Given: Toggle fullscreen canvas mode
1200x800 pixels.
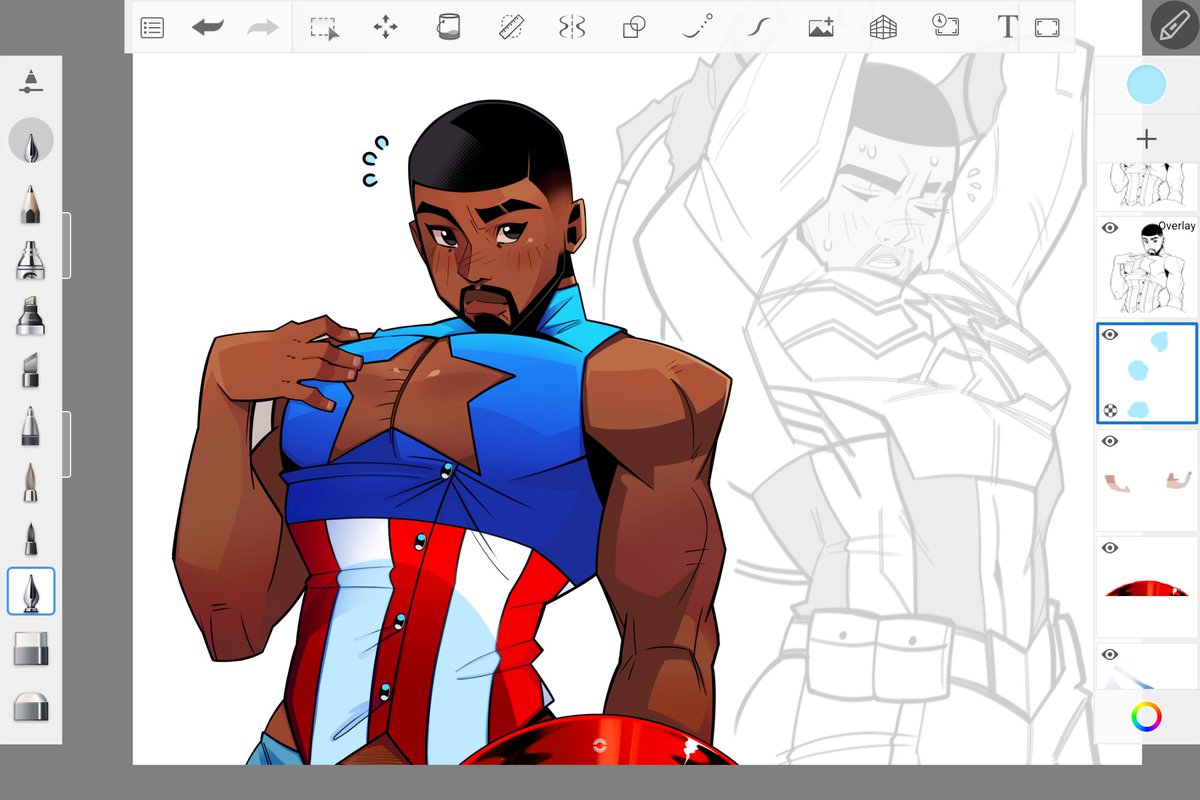Looking at the screenshot, I should 1046,28.
